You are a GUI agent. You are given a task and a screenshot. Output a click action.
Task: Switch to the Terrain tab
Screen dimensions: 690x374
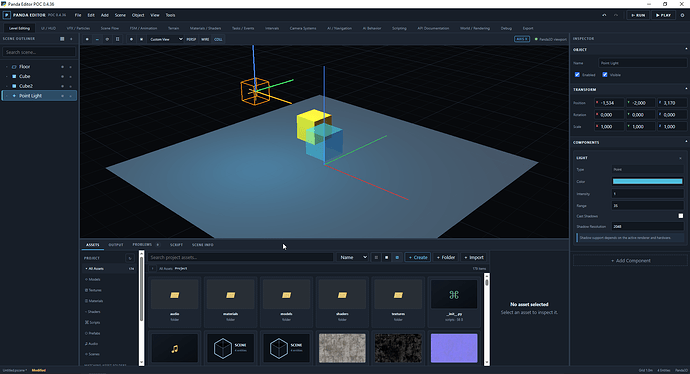click(x=173, y=28)
